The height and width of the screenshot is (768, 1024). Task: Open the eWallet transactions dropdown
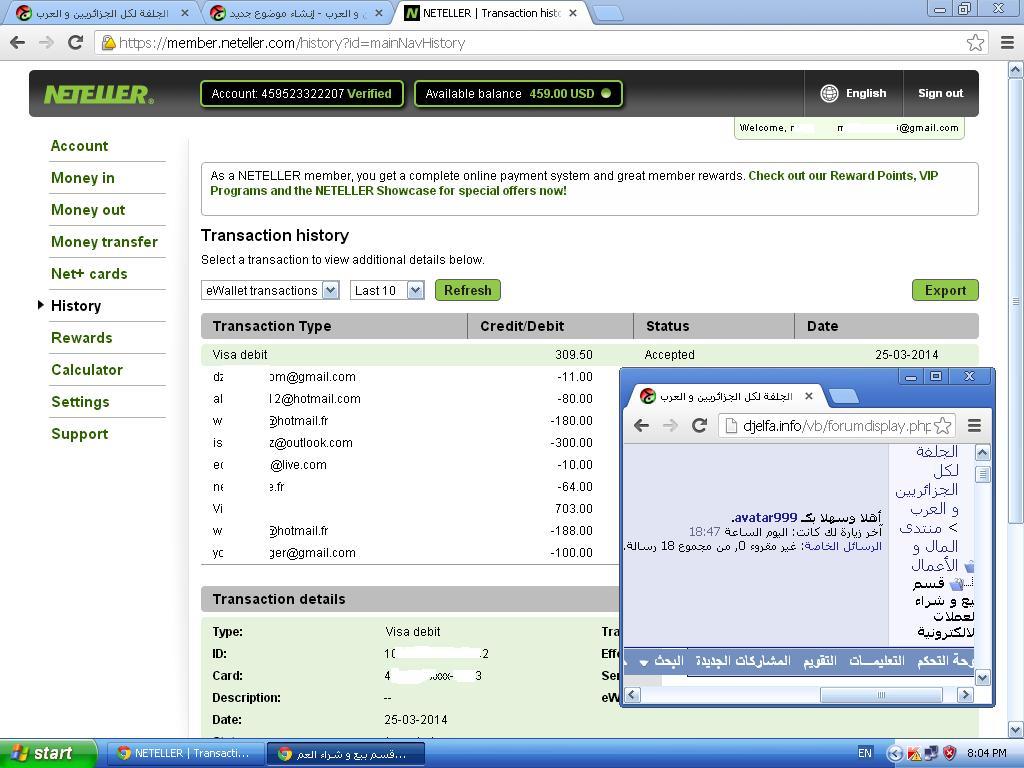[x=270, y=291]
